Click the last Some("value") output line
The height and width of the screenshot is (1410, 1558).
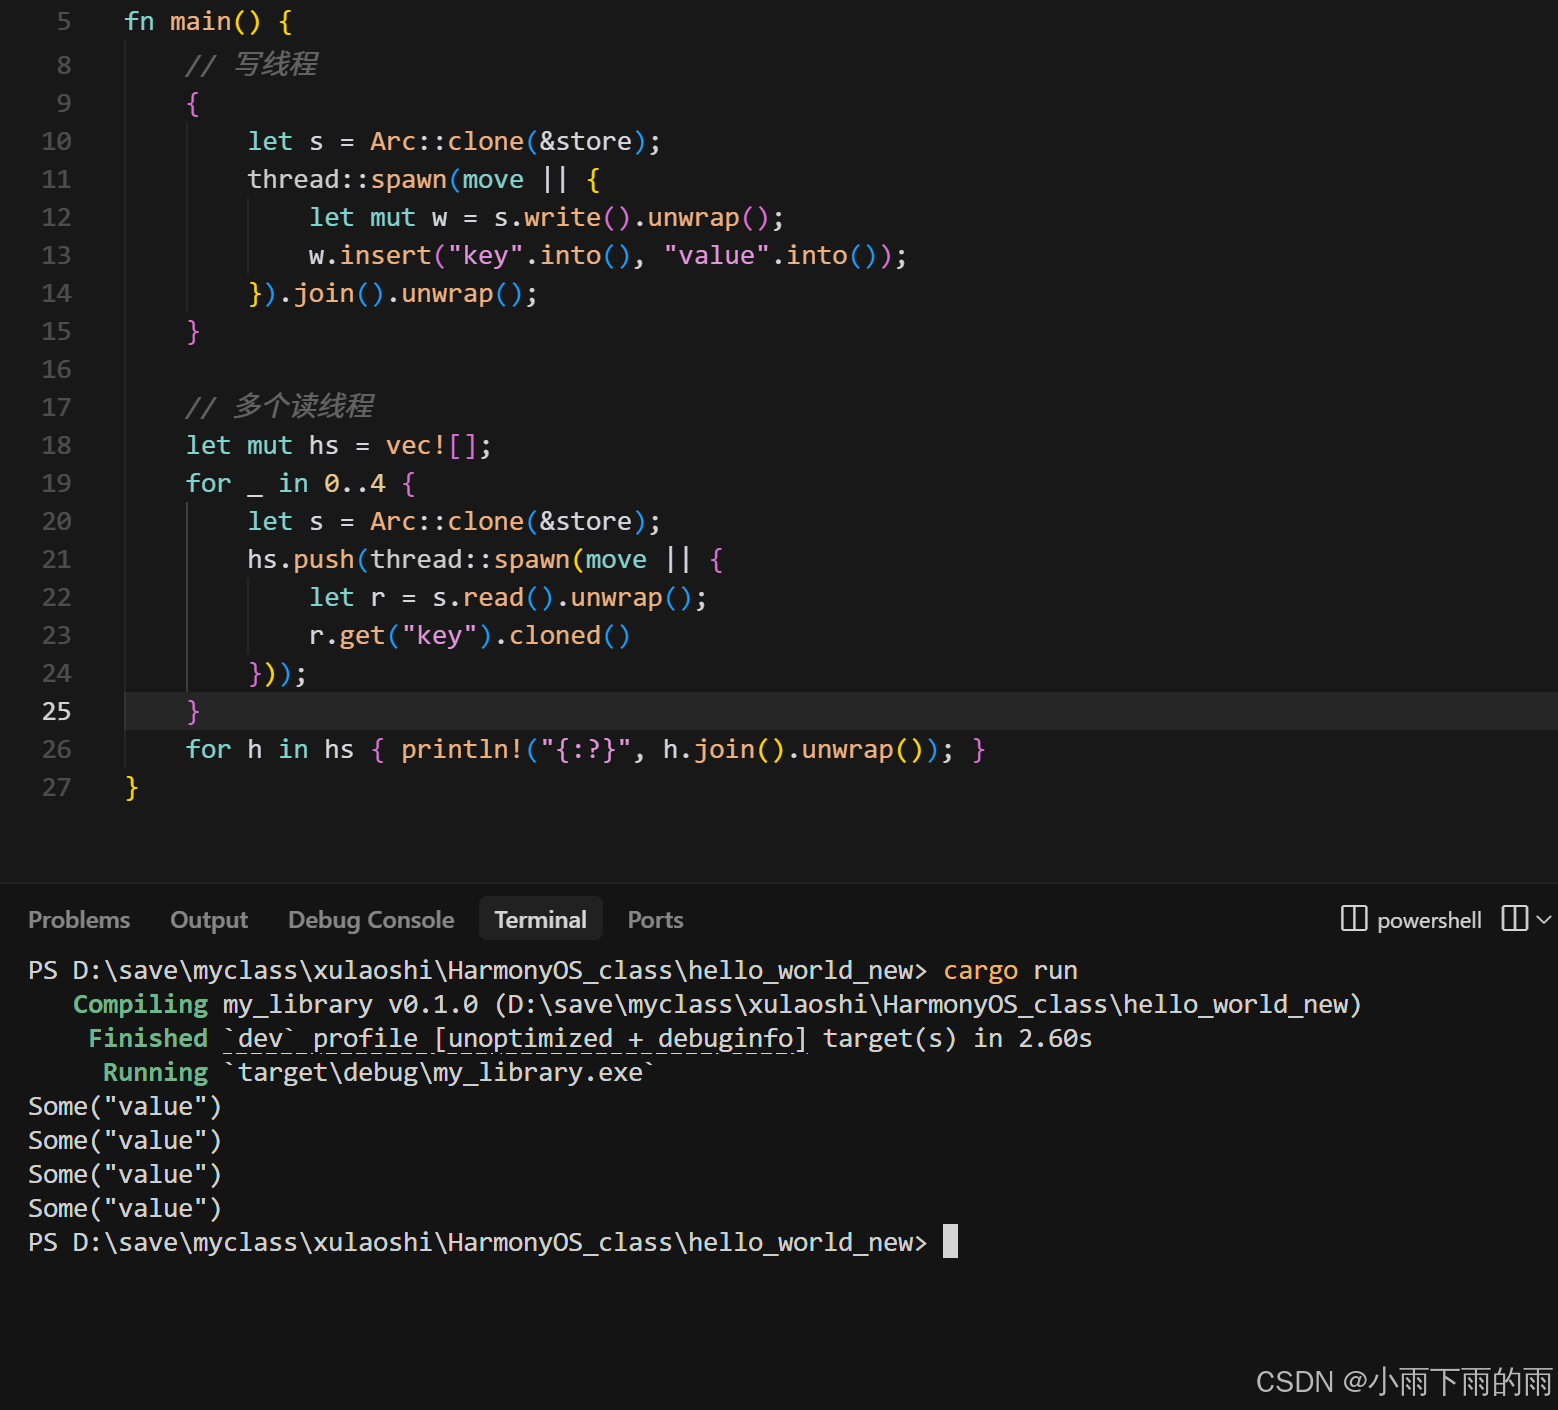[125, 1208]
